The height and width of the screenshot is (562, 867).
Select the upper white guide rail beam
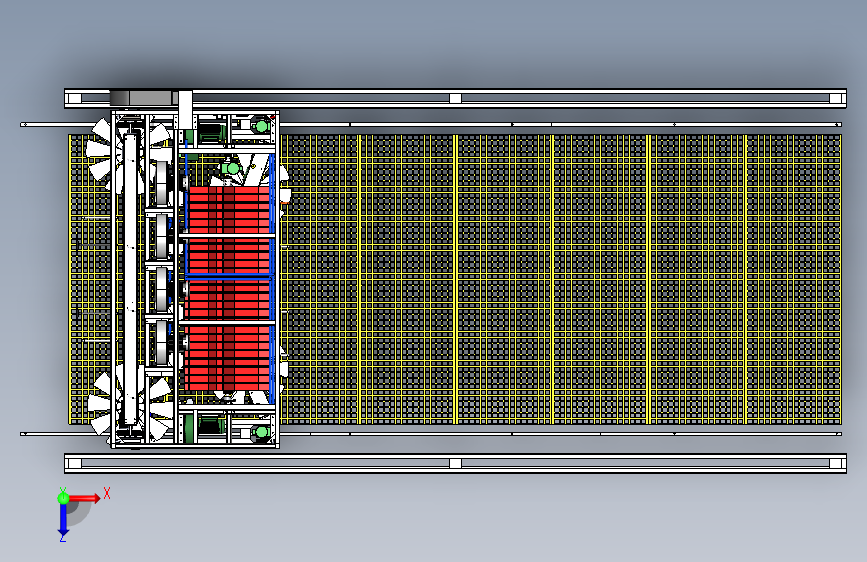click(x=455, y=98)
